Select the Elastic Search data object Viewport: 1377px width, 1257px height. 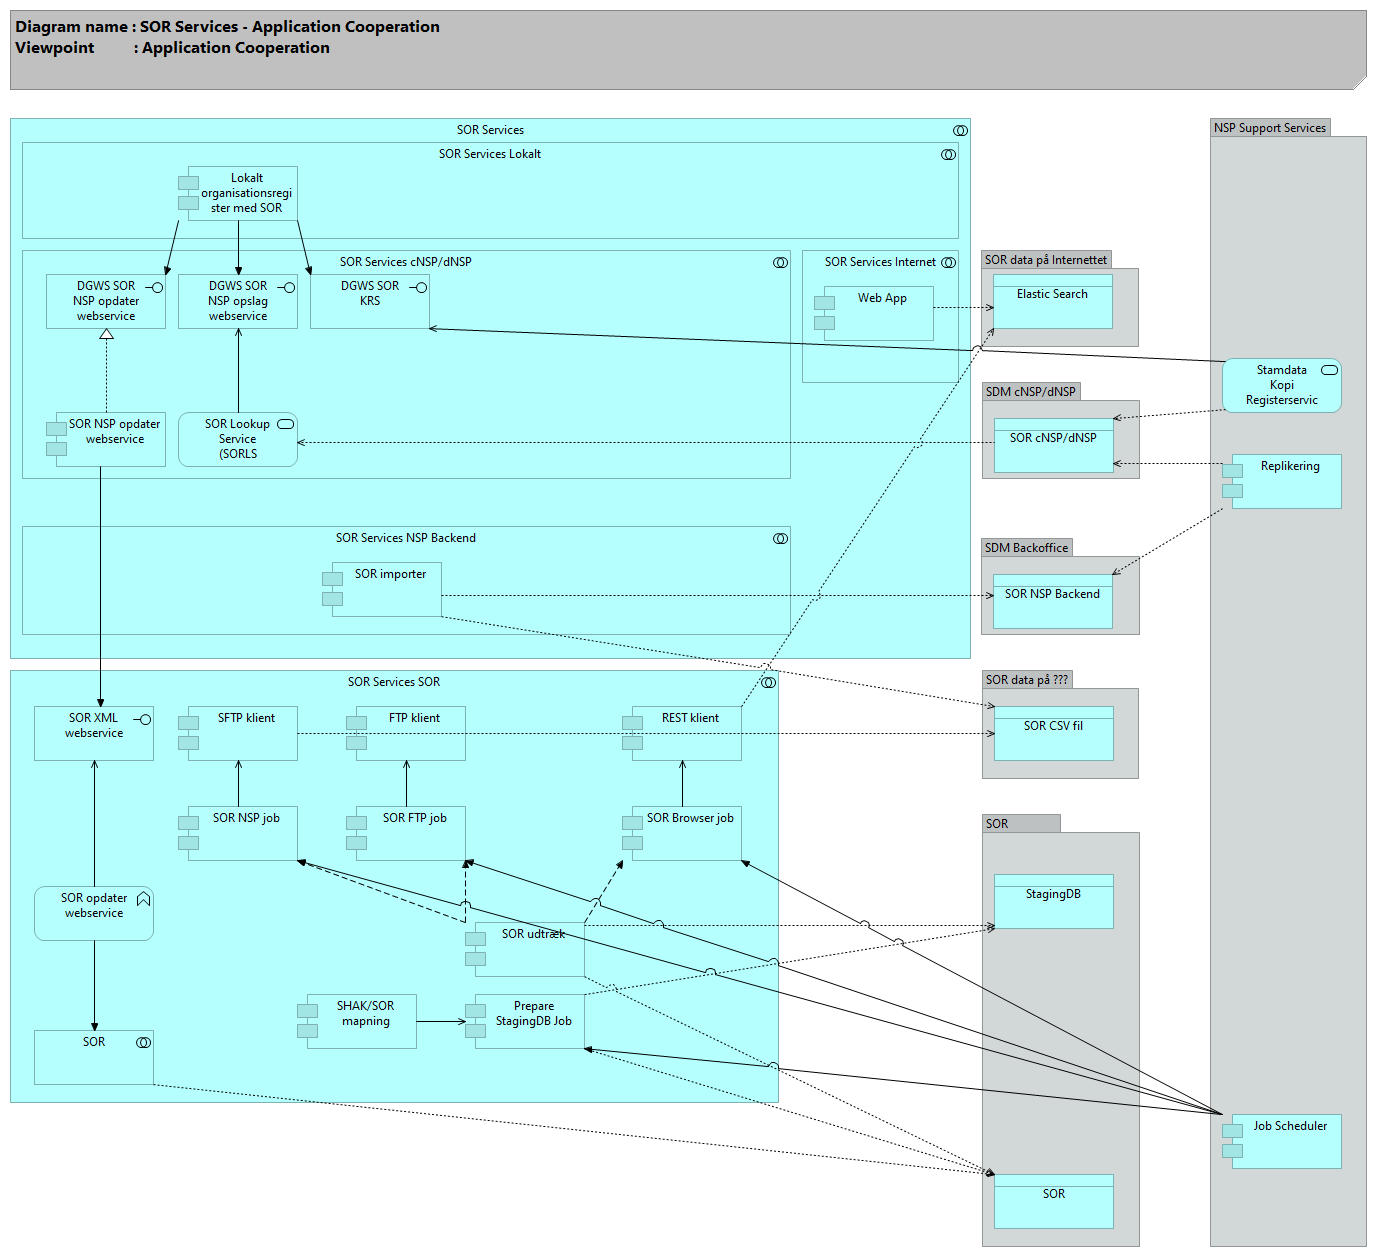[1052, 303]
